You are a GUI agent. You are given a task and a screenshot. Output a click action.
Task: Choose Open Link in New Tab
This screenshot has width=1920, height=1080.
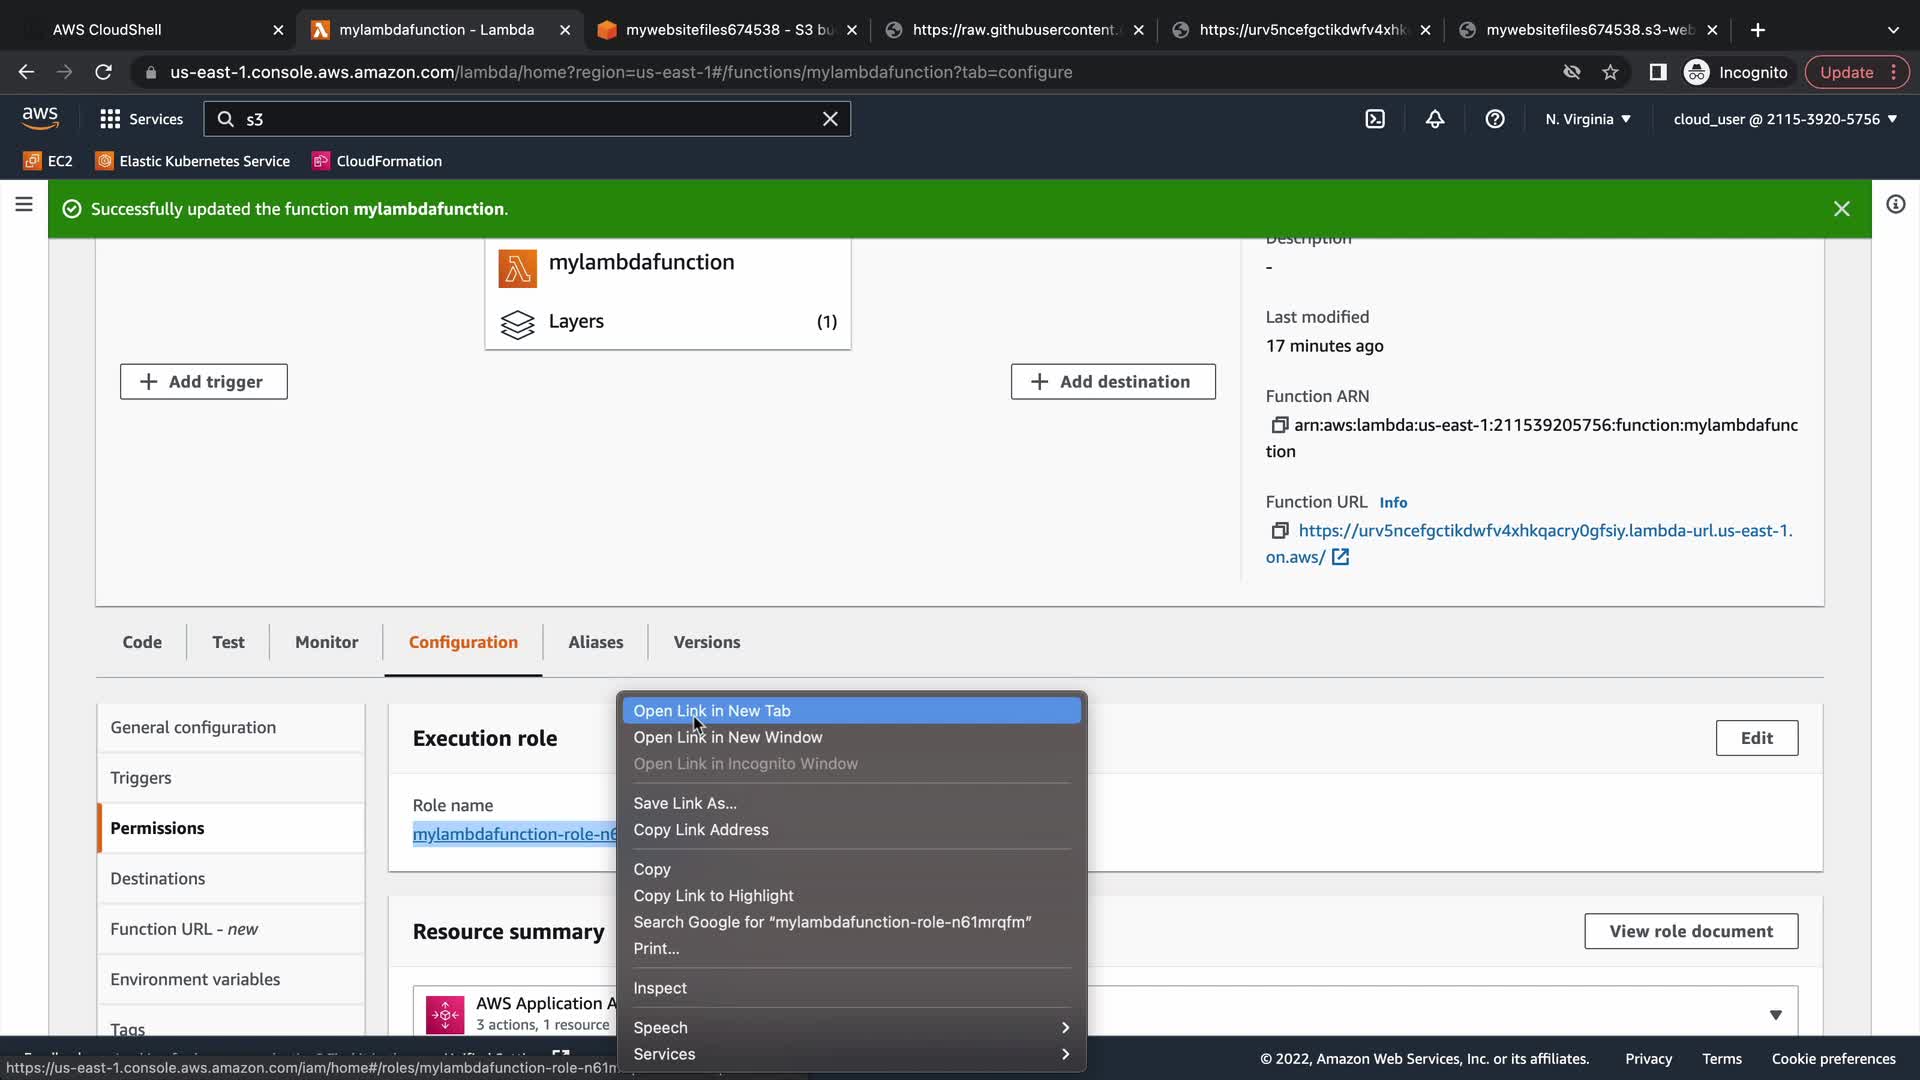pos(711,711)
